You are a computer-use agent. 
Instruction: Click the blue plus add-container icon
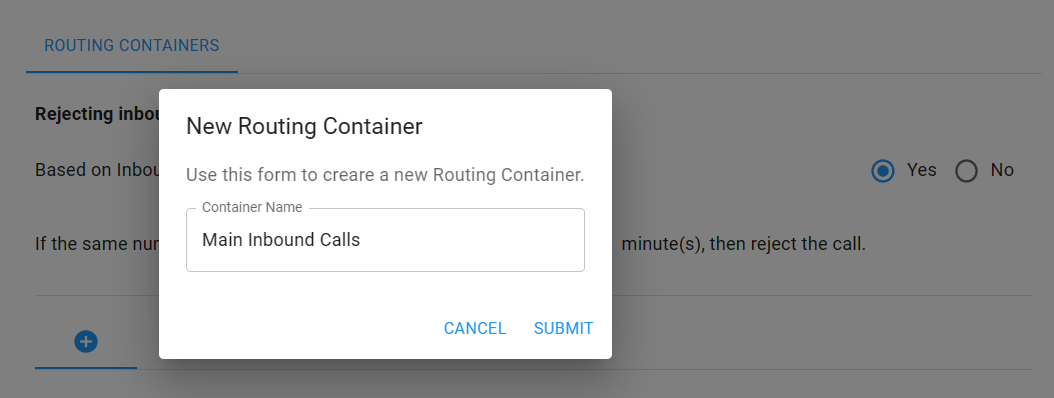pos(85,342)
